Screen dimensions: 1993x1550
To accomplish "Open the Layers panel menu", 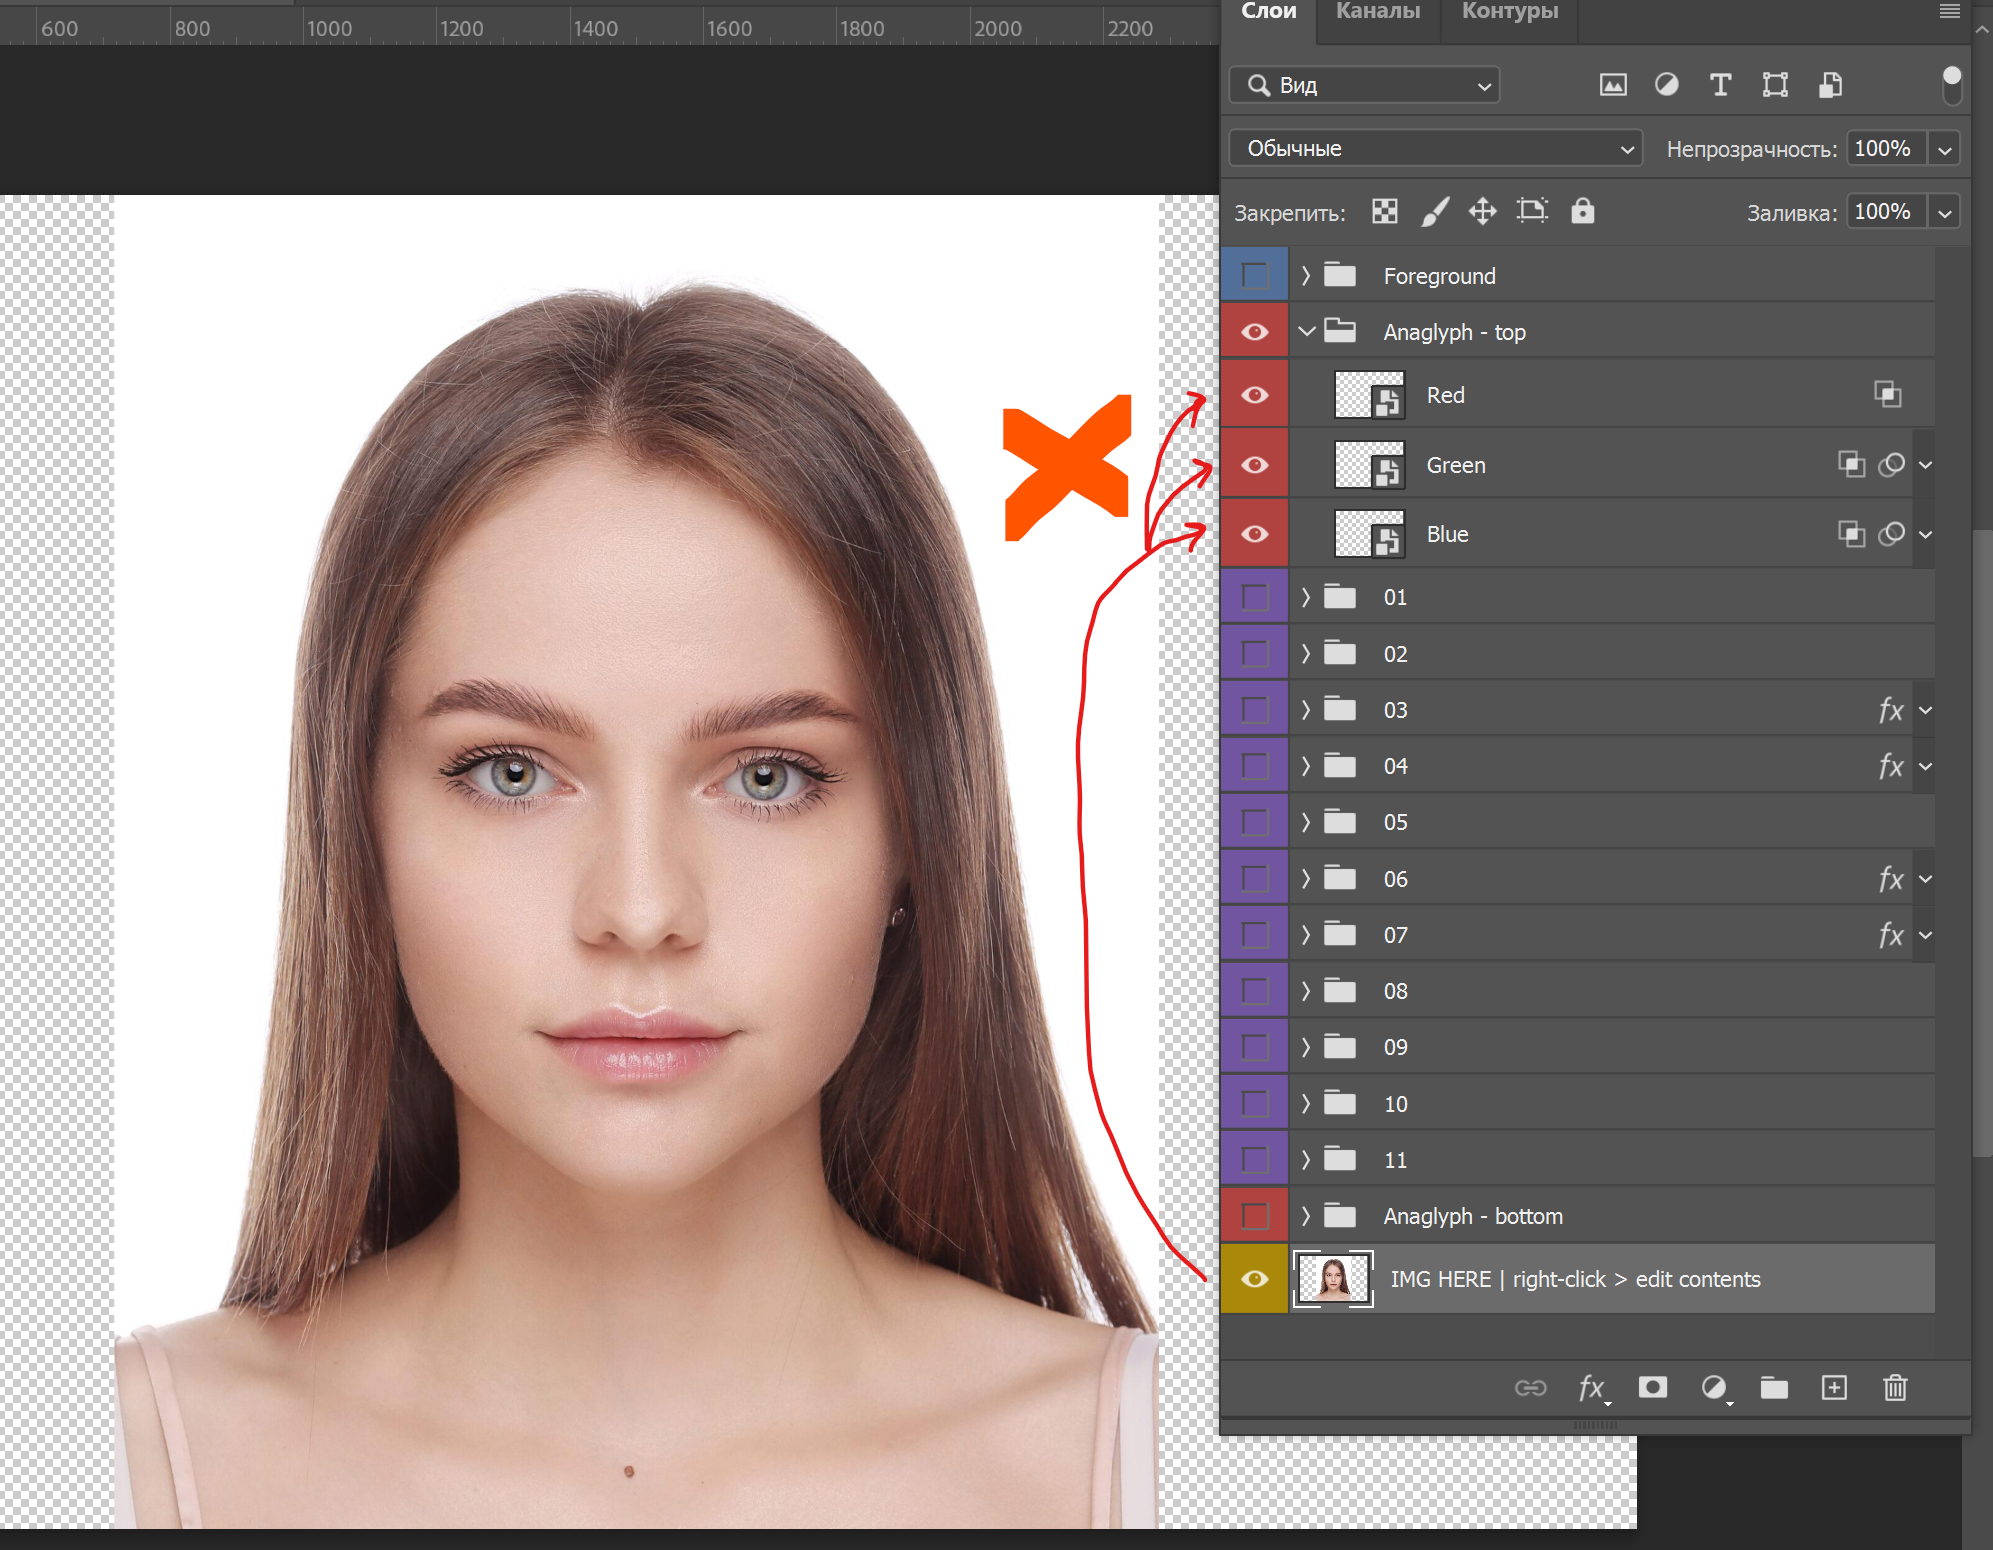I will pos(1948,12).
